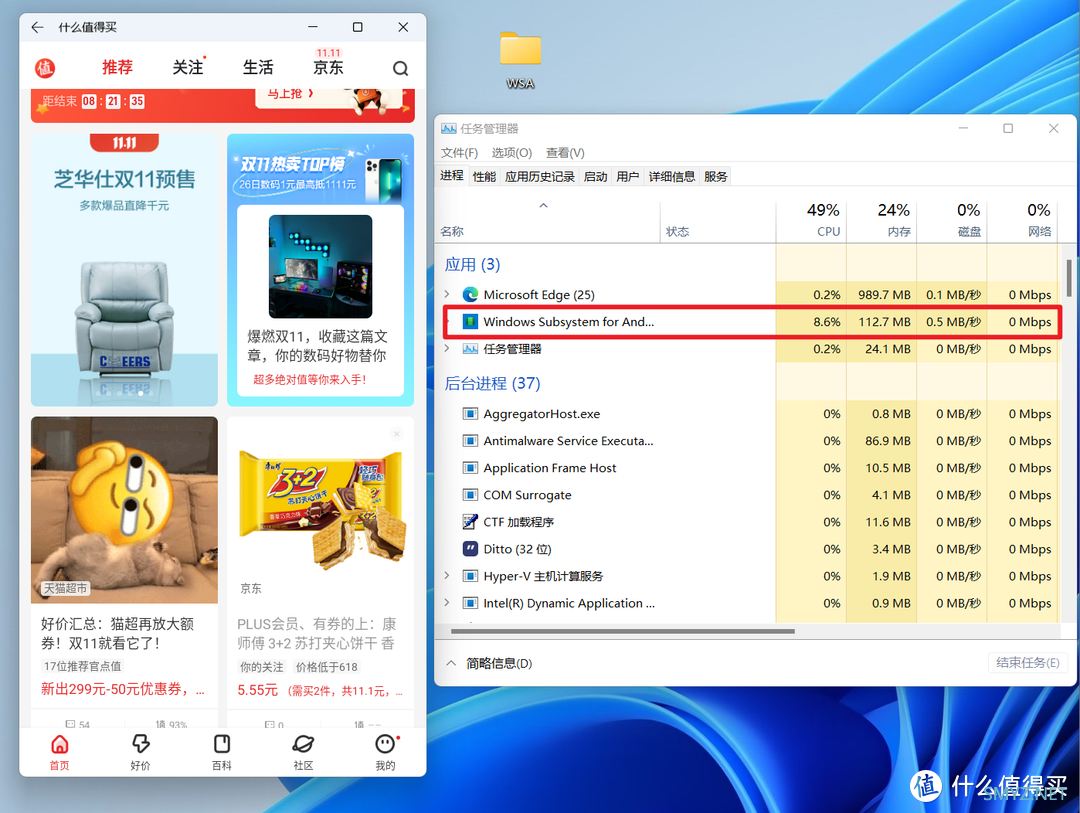
Task: Select the Microsoft Edge process icon
Action: coord(470,295)
